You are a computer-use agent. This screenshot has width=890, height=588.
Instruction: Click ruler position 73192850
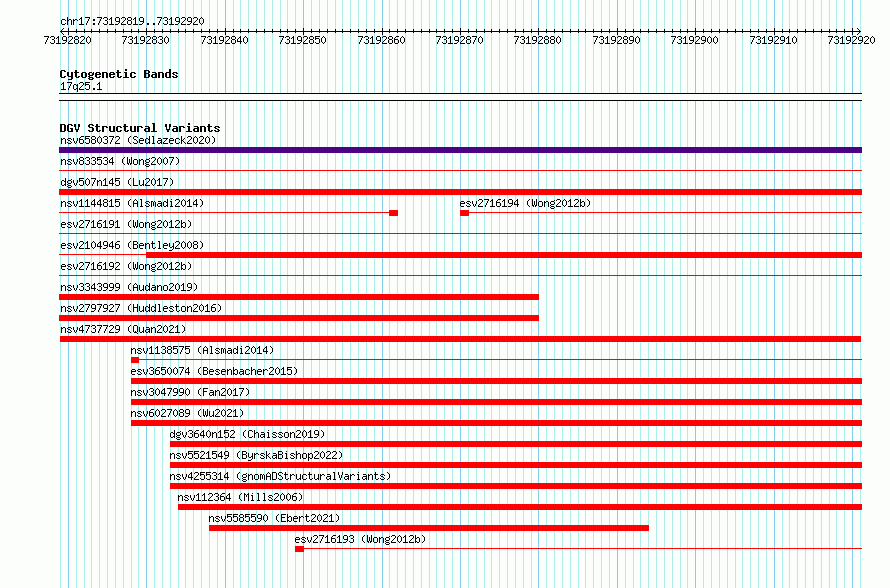pyautogui.click(x=303, y=40)
